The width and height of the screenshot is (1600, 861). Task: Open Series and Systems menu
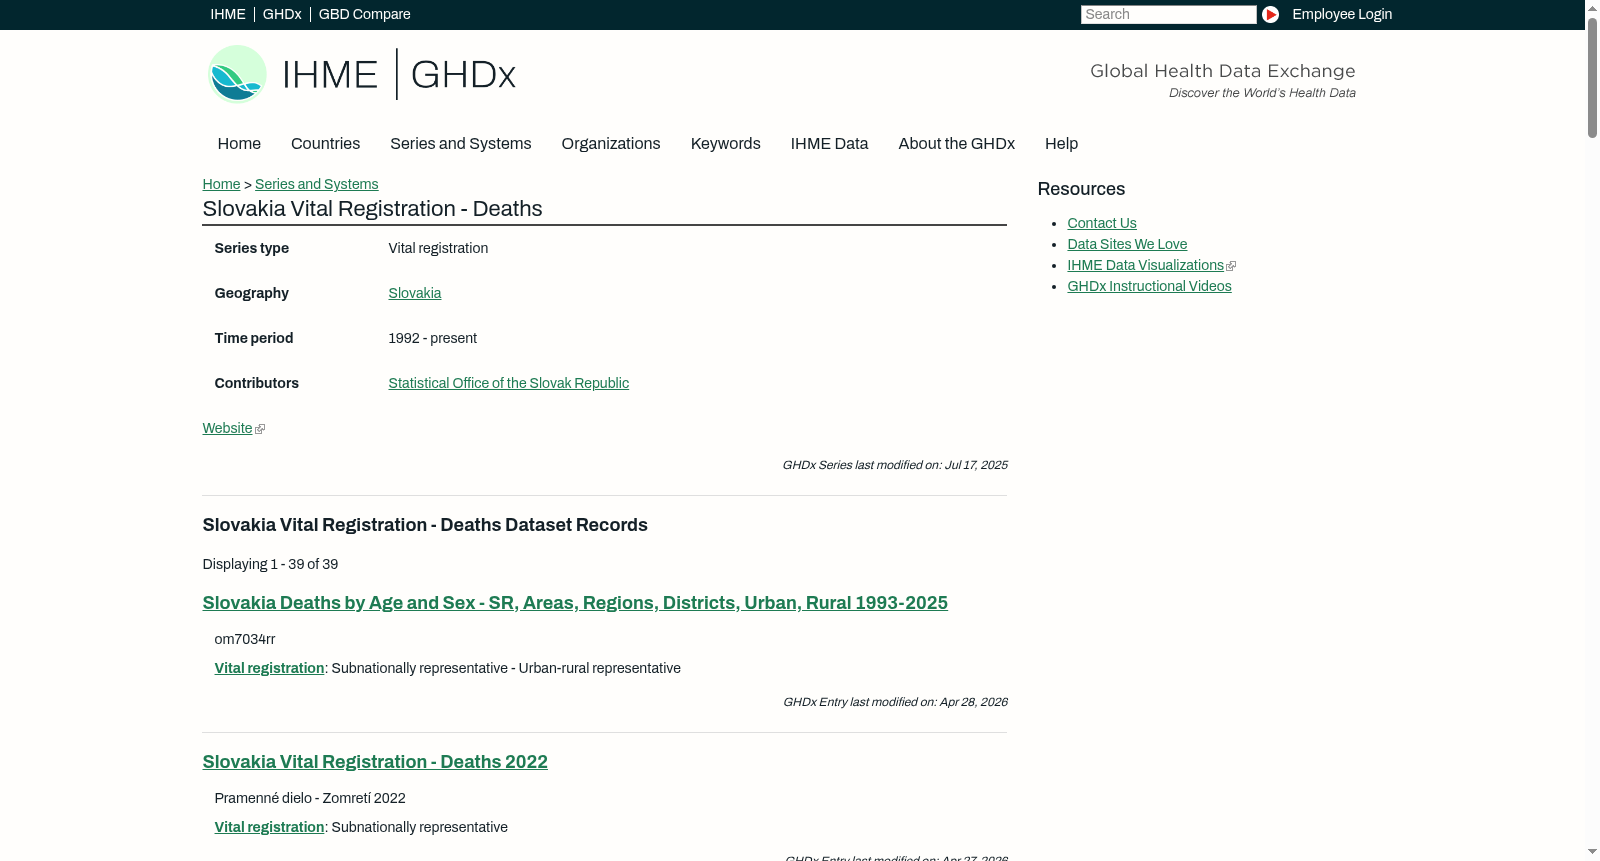pyautogui.click(x=460, y=144)
